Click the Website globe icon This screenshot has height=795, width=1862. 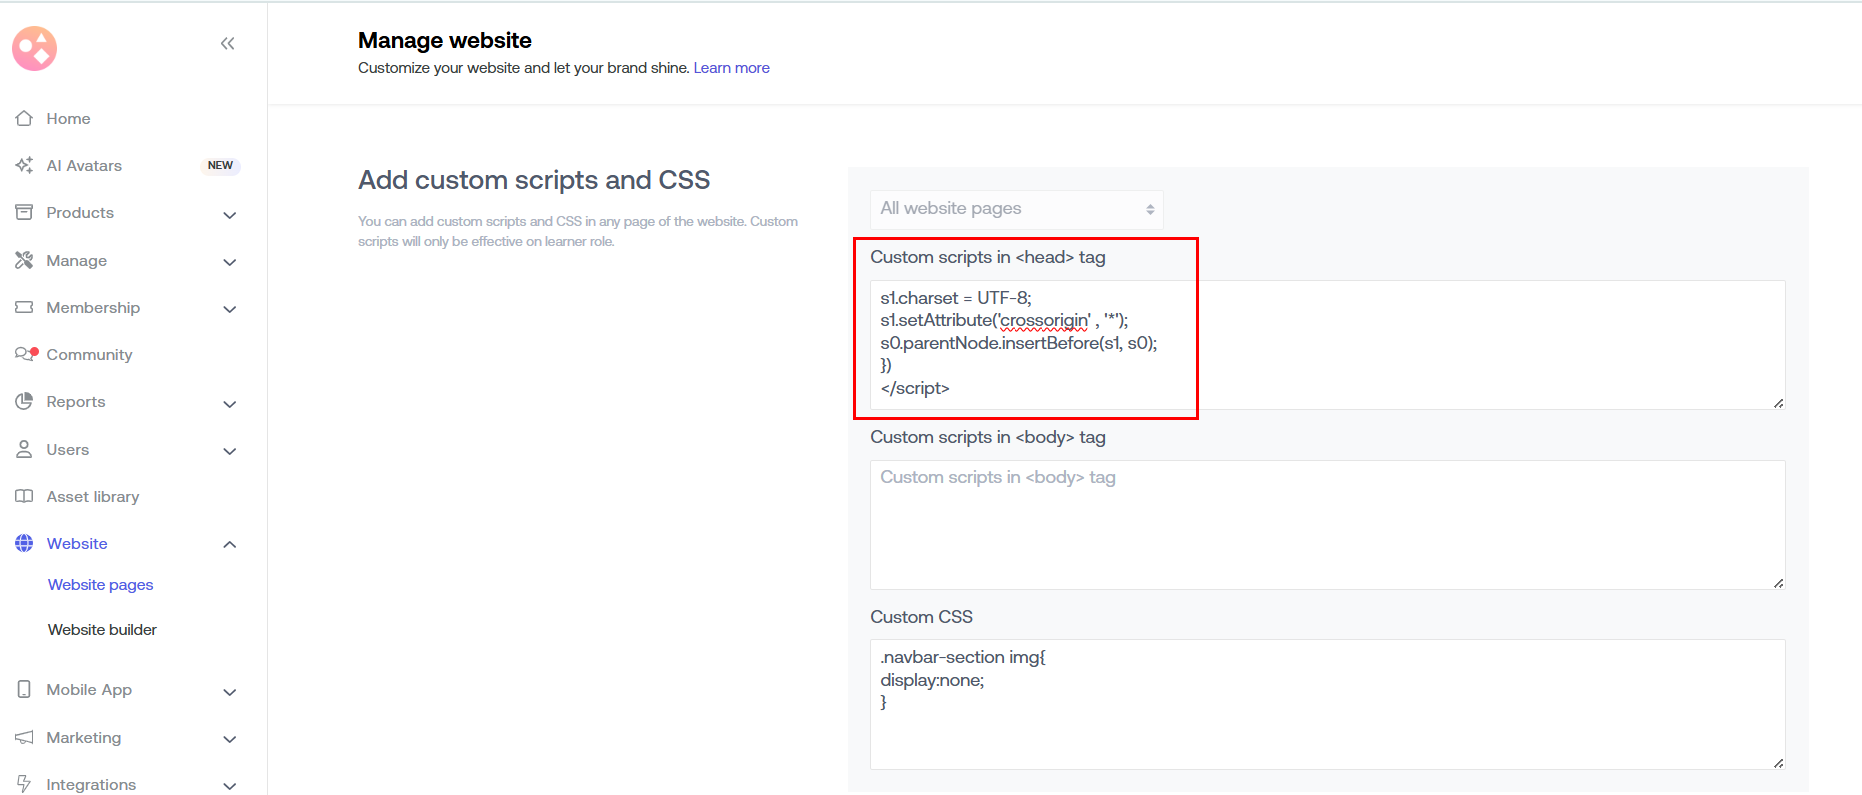pos(24,543)
